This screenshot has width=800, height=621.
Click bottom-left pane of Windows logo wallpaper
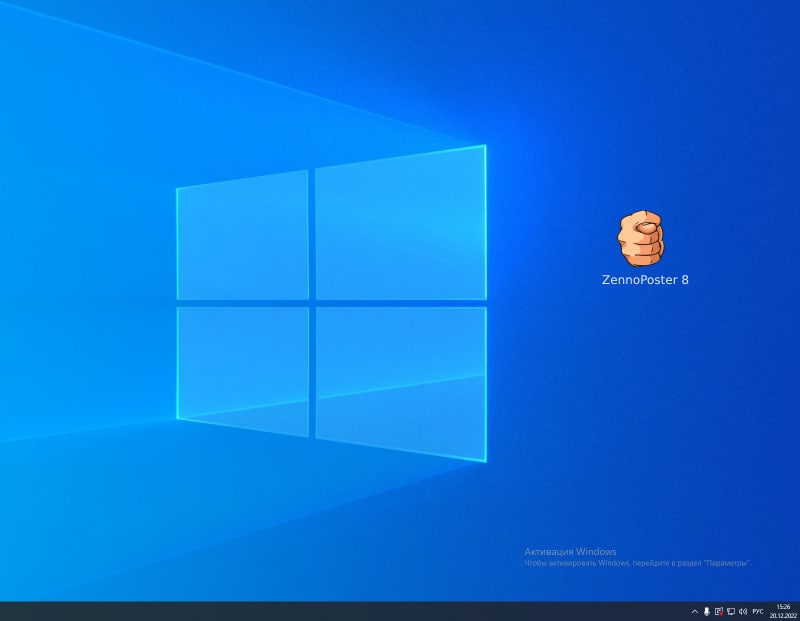243,368
